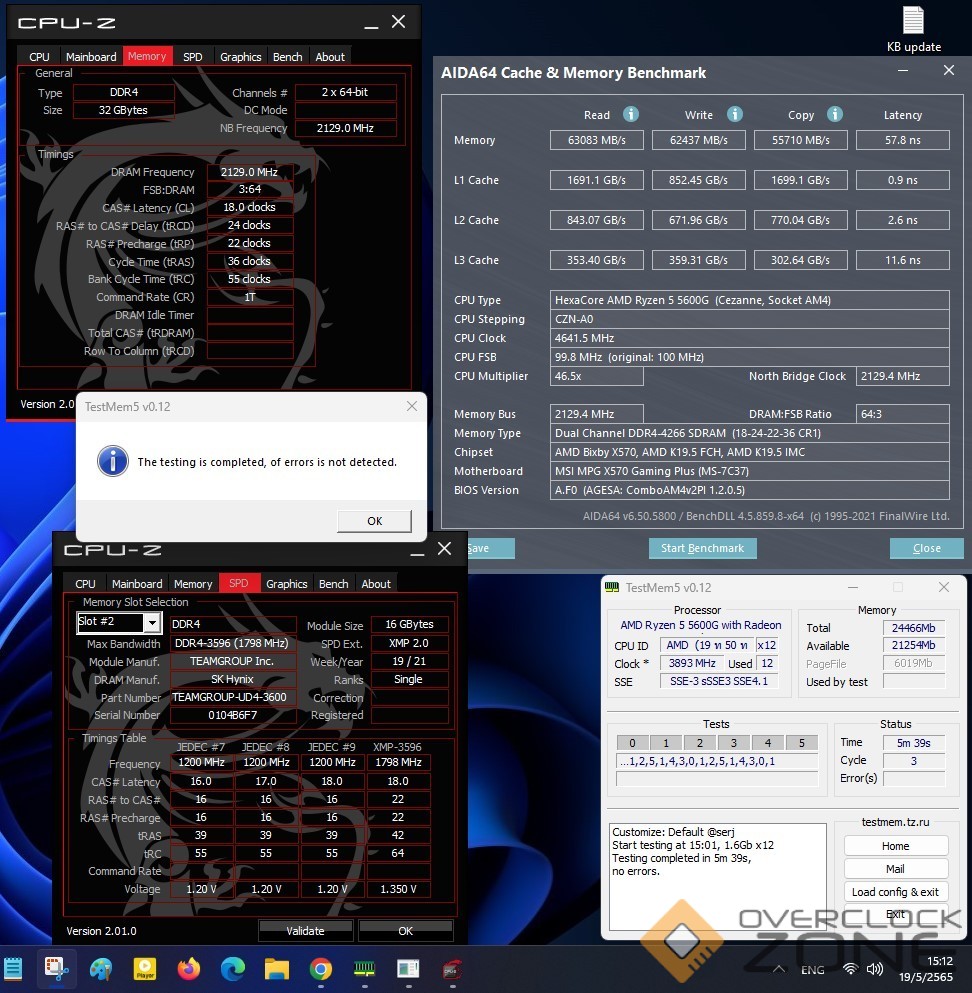Expand the Slot #2 memory slot dropdown
The width and height of the screenshot is (972, 993).
pos(151,623)
